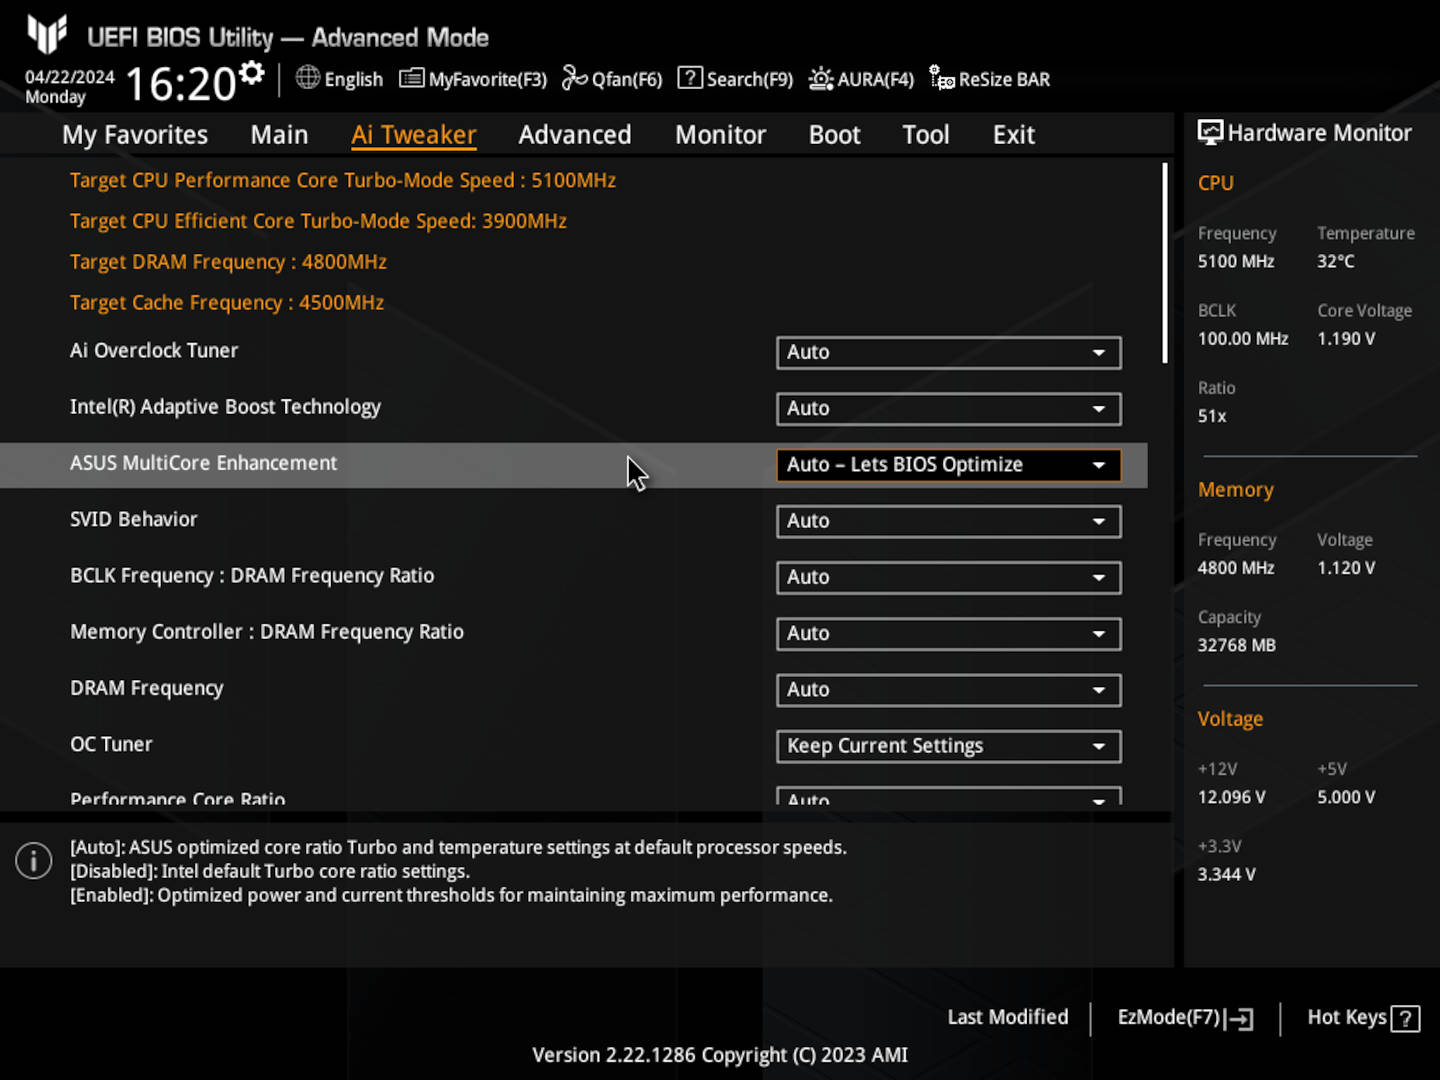Click Target Cache Frequency : 4500MHz text
This screenshot has width=1440, height=1080.
point(227,303)
